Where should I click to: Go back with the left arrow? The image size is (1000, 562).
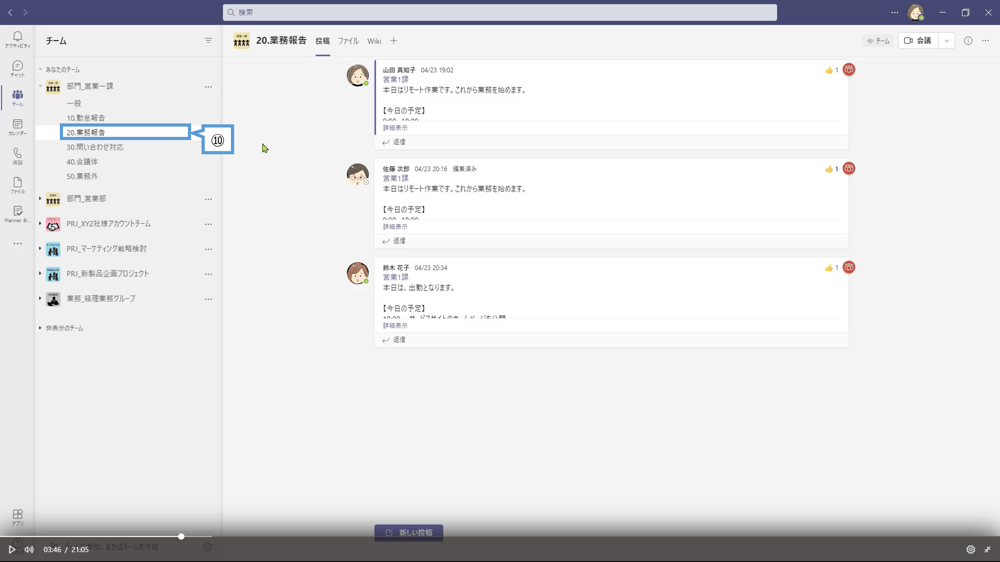(x=10, y=12)
